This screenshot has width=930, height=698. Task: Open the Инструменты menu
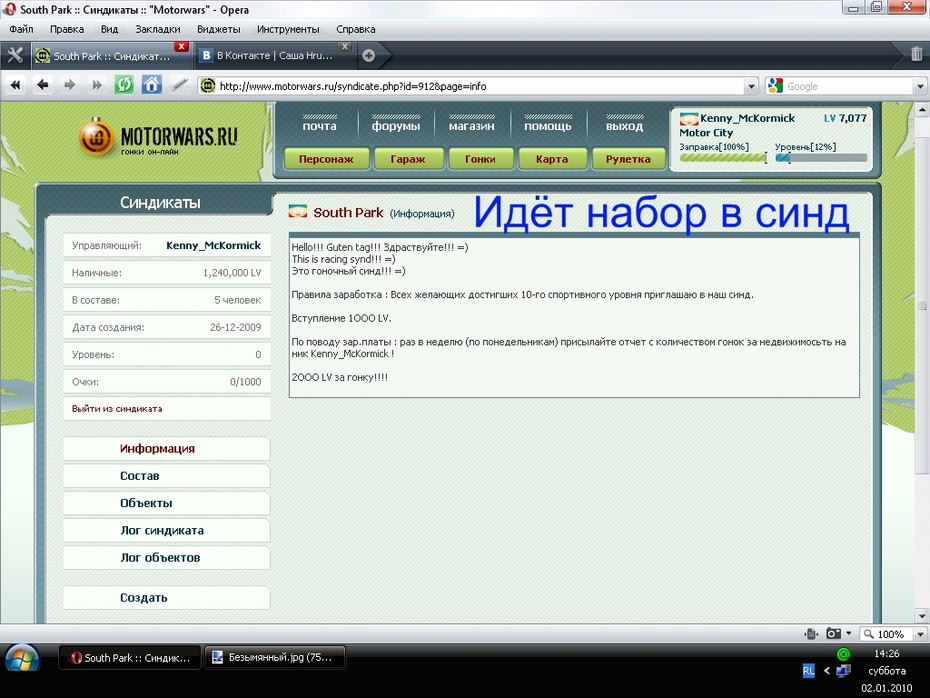tap(288, 29)
